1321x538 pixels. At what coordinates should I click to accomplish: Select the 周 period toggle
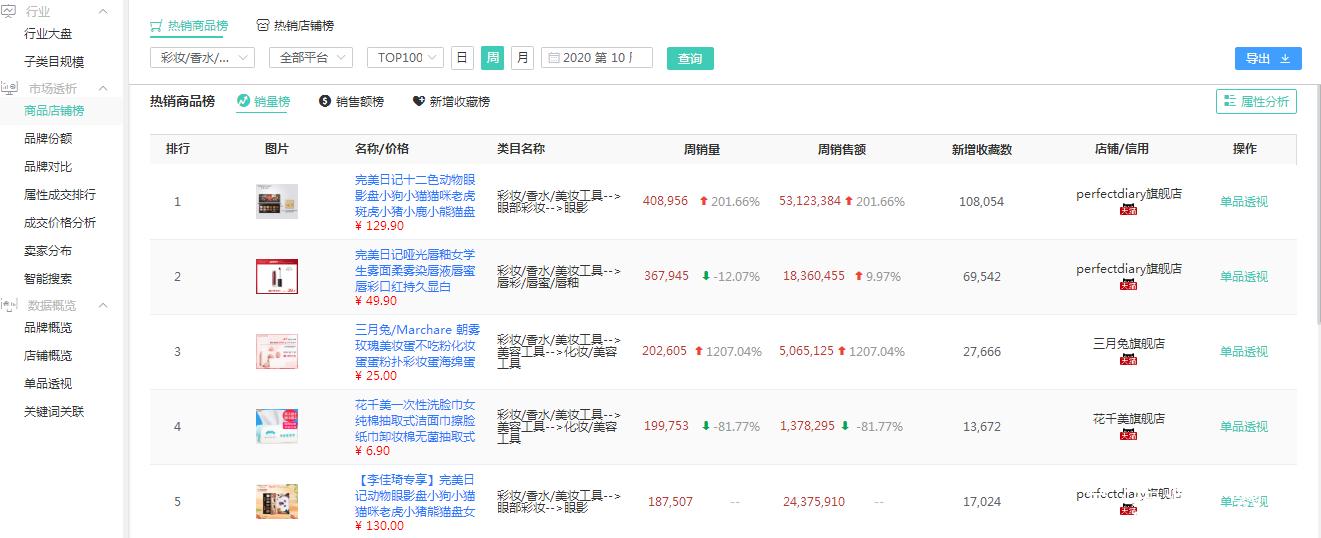492,58
